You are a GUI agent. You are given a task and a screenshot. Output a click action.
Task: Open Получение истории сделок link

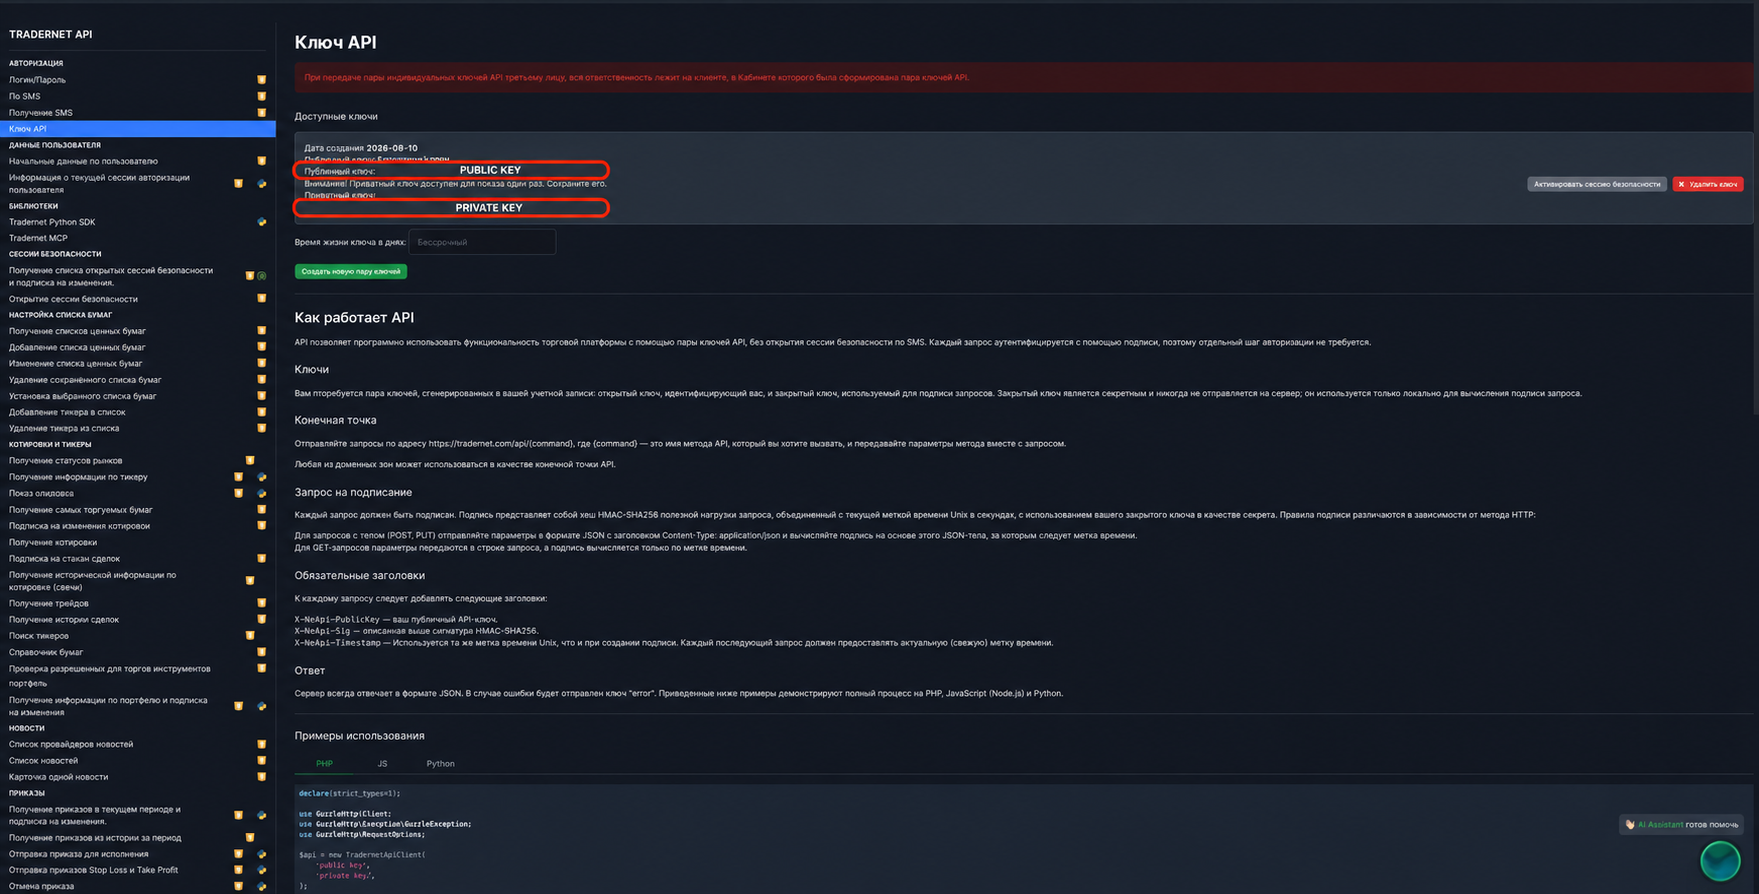[64, 620]
